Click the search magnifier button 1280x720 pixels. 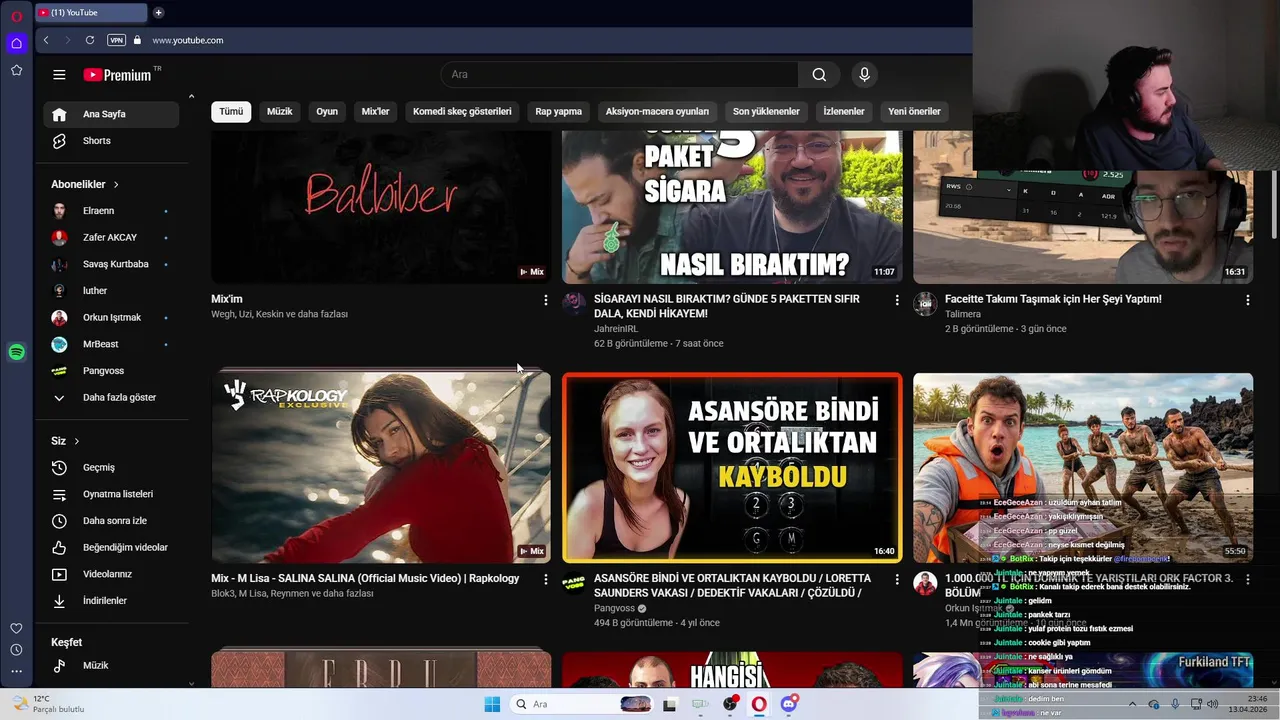click(819, 75)
